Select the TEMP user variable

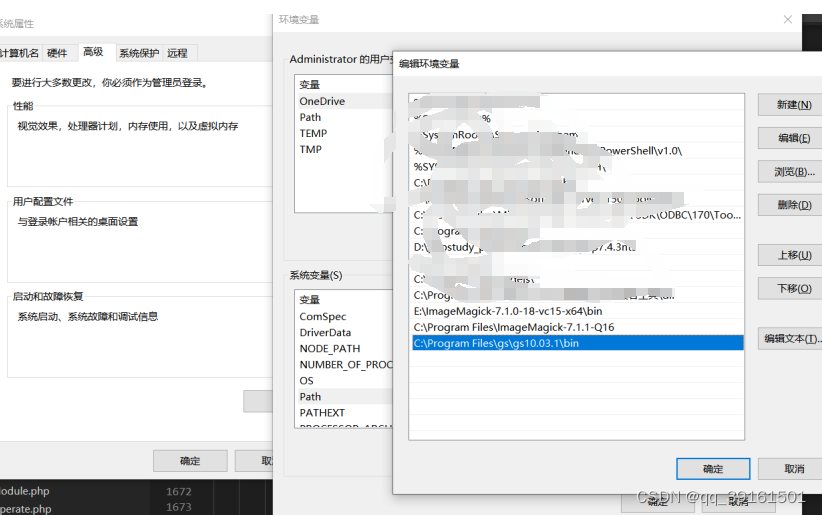click(345, 133)
